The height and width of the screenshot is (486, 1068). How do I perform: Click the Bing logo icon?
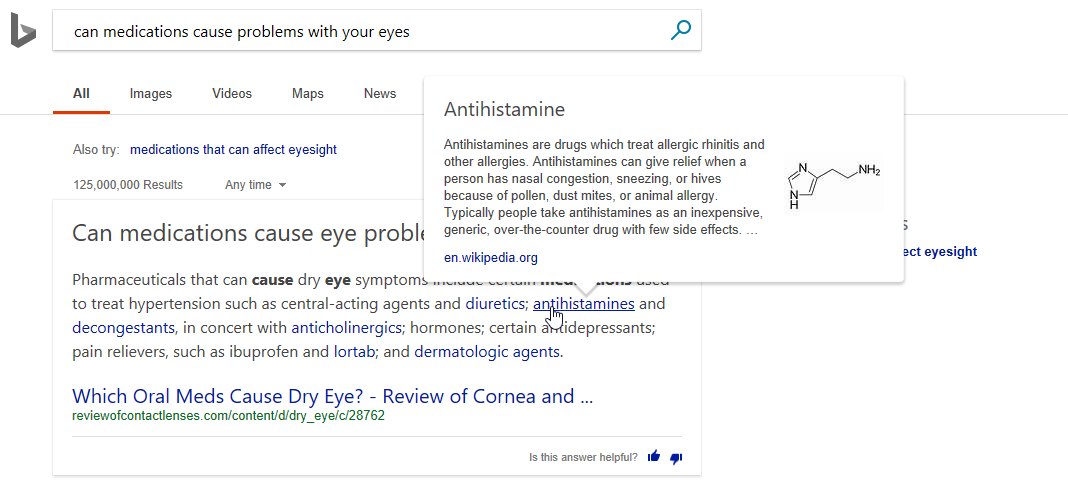click(x=23, y=31)
